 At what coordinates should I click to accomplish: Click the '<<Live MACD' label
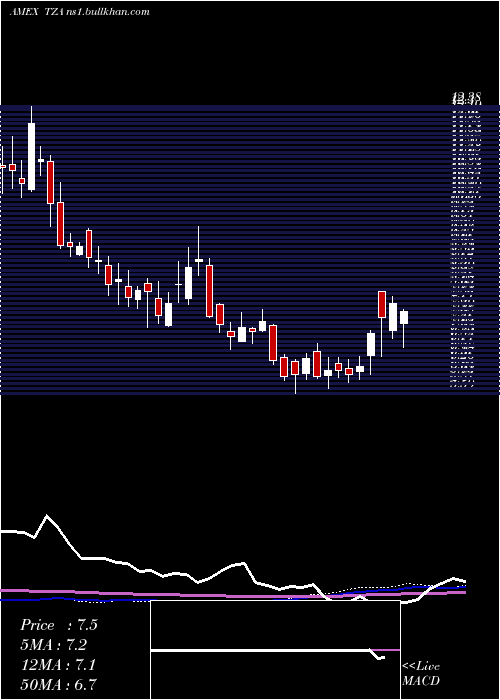coord(421,674)
